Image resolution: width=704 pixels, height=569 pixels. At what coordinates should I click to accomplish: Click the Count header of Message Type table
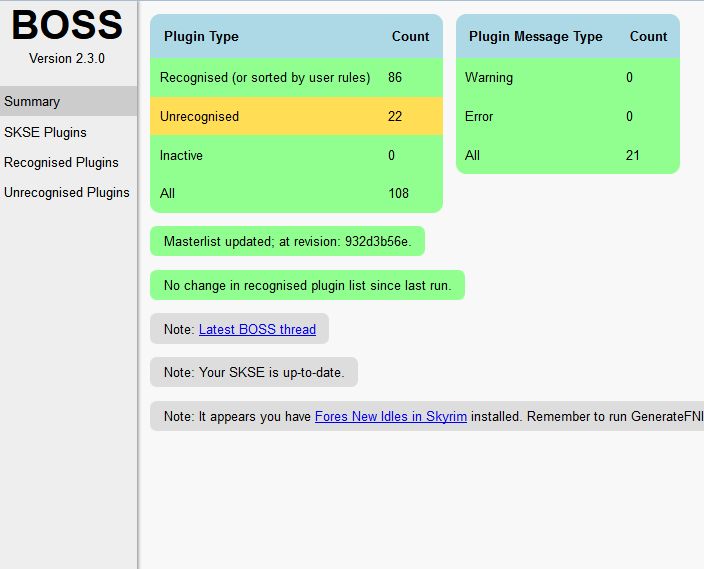click(648, 36)
